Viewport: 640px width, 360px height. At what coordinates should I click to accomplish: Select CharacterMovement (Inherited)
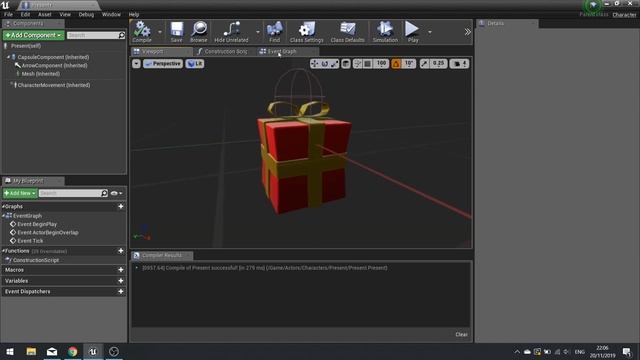53,85
